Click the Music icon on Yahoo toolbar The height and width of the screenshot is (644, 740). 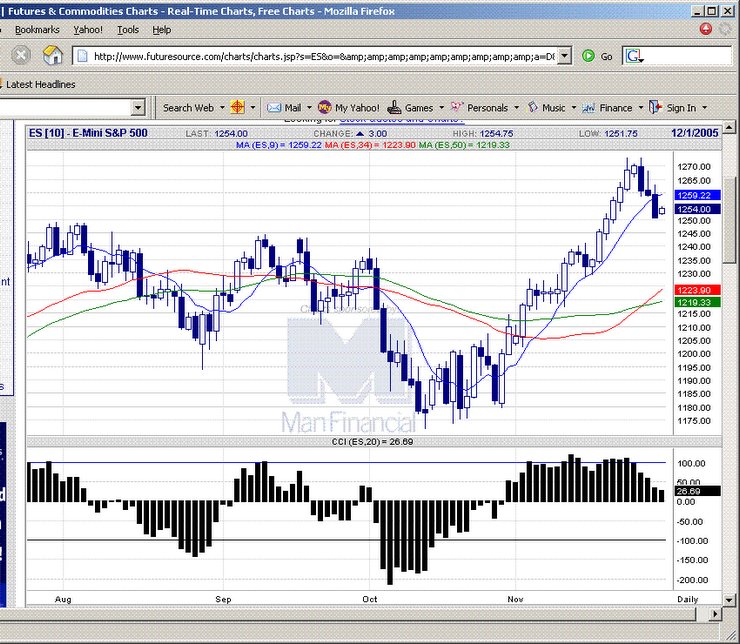tap(533, 107)
